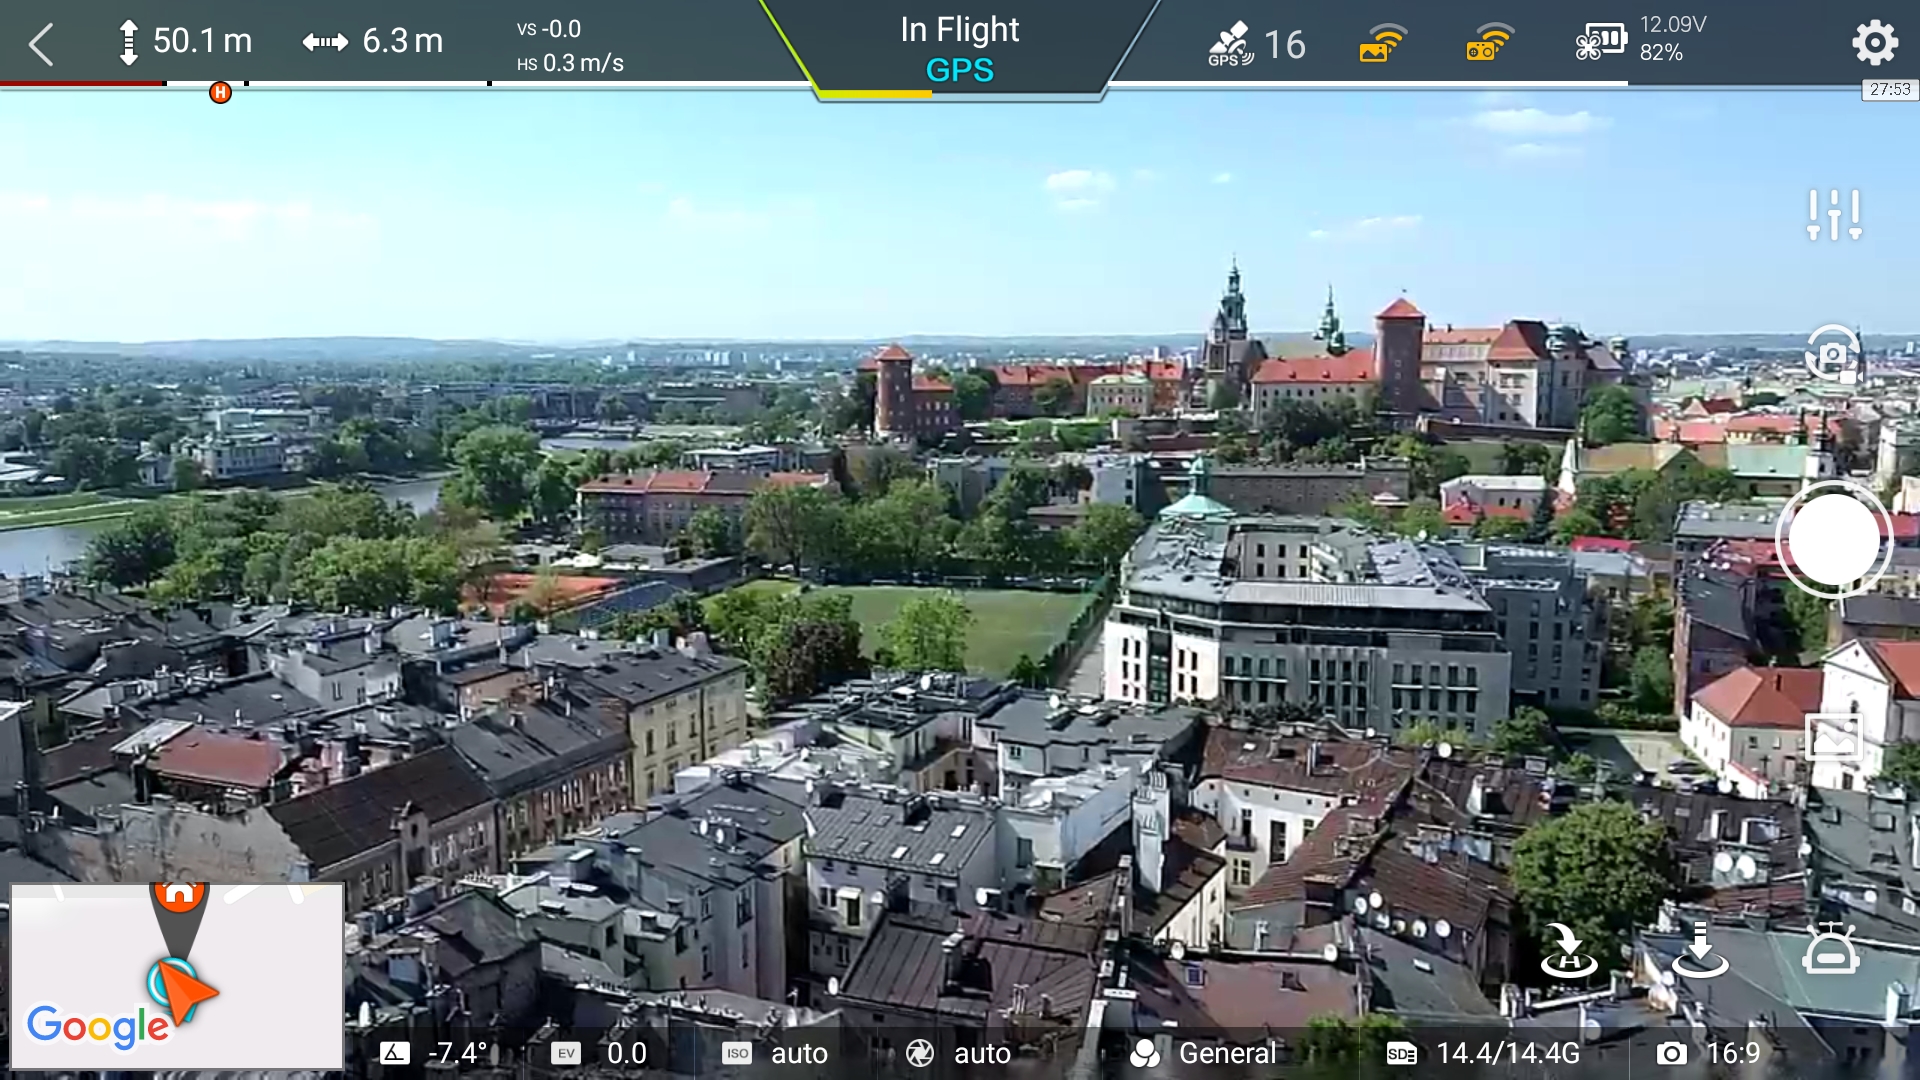This screenshot has width=1920, height=1080.
Task: Tap the HS 0.3 m/s speed reading
Action: point(570,63)
